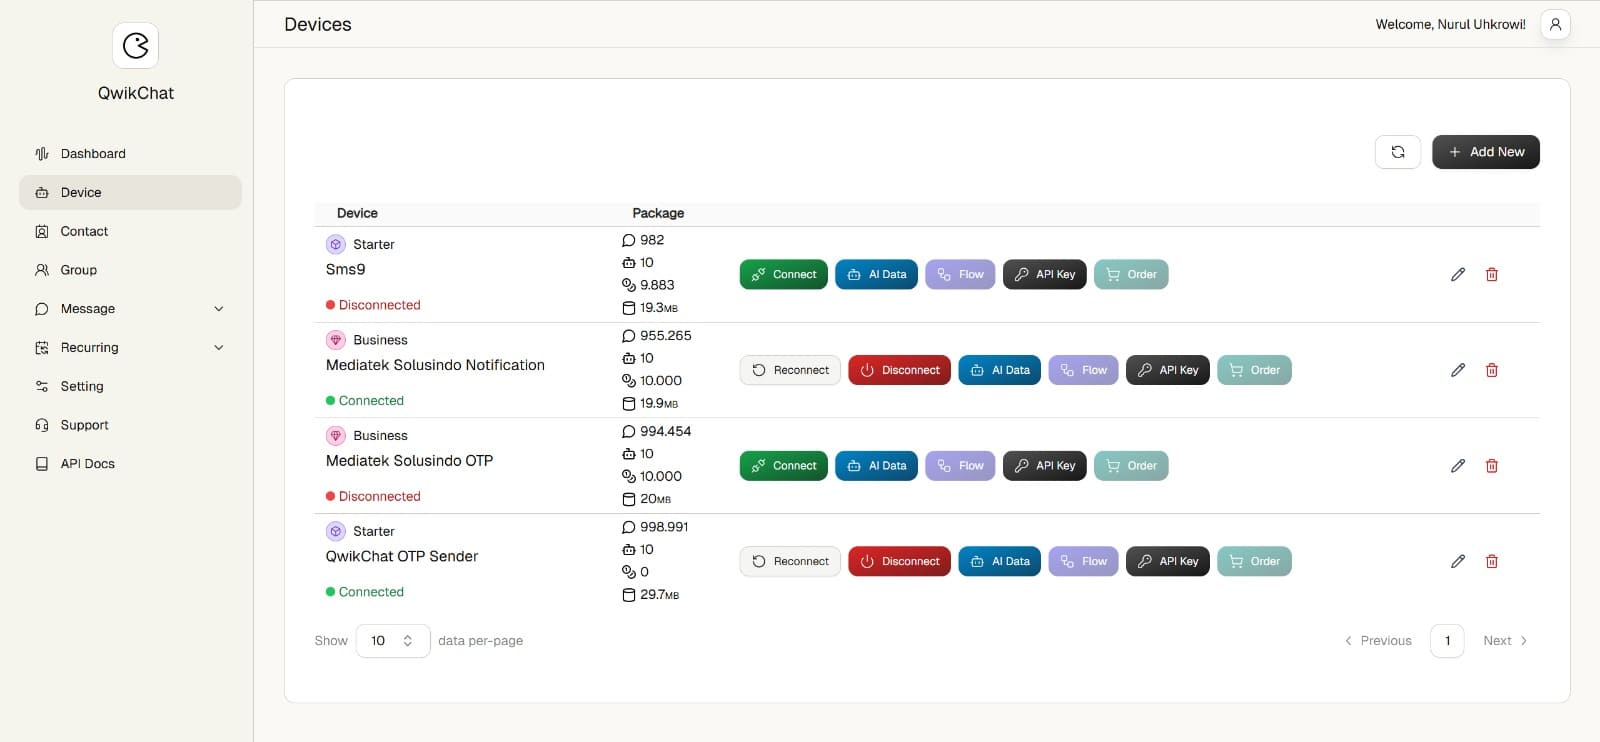Viewport: 1600px width, 742px height.
Task: Reconnect the QwikChat OTP Sender device
Action: tap(790, 561)
